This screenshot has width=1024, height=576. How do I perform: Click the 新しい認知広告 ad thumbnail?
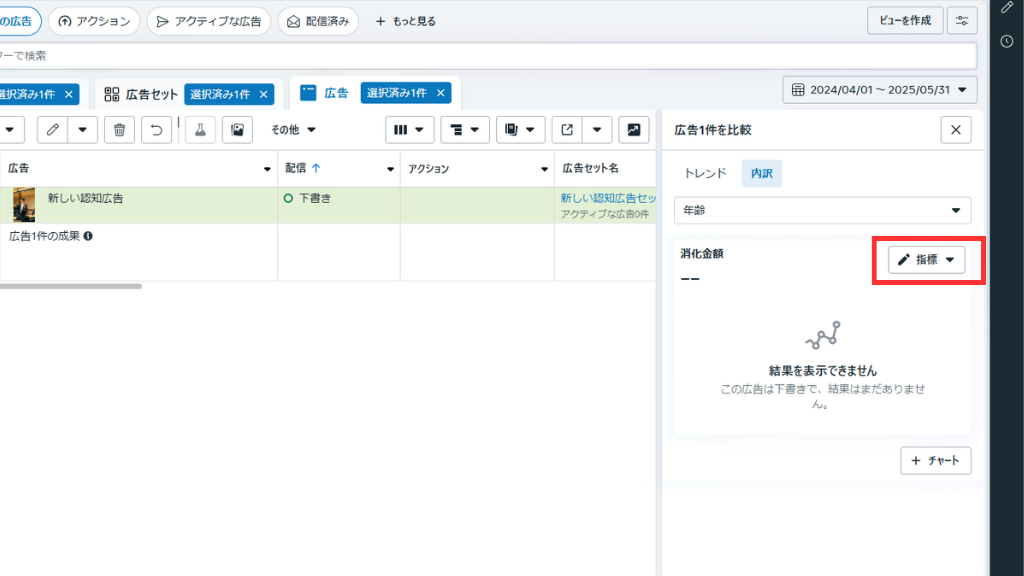pyautogui.click(x=24, y=204)
